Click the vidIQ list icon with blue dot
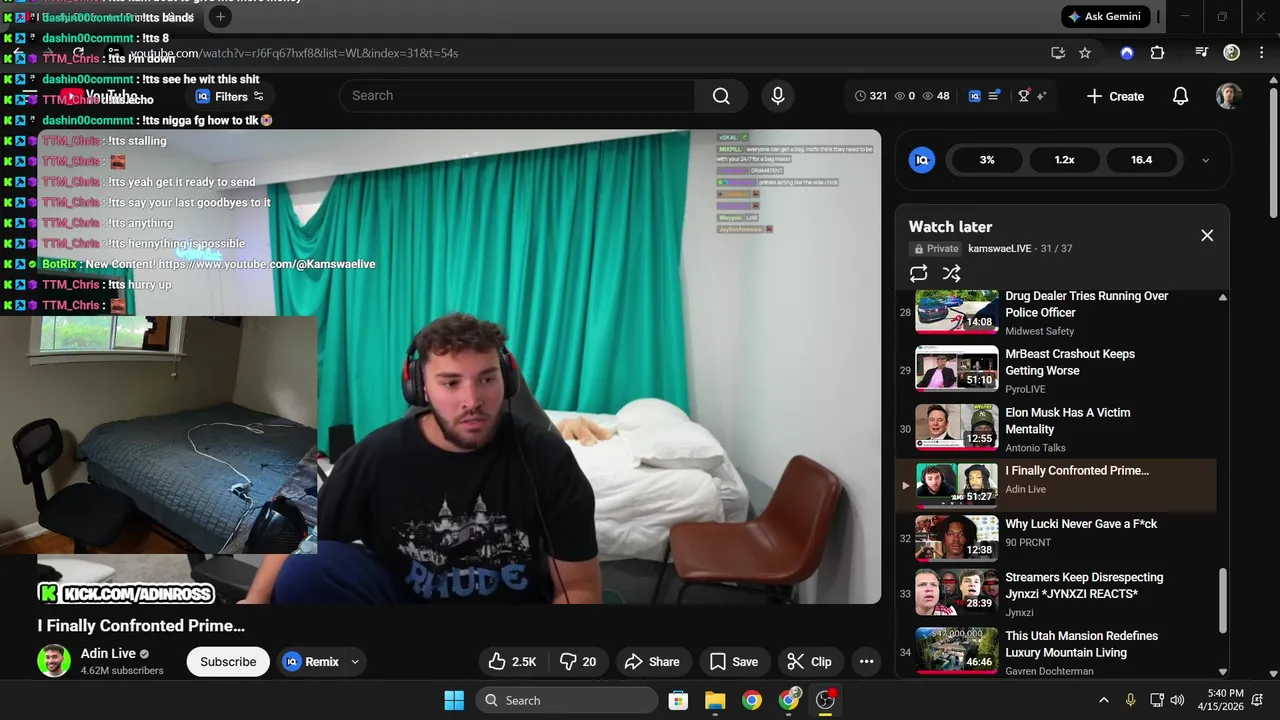The width and height of the screenshot is (1280, 720). click(994, 96)
